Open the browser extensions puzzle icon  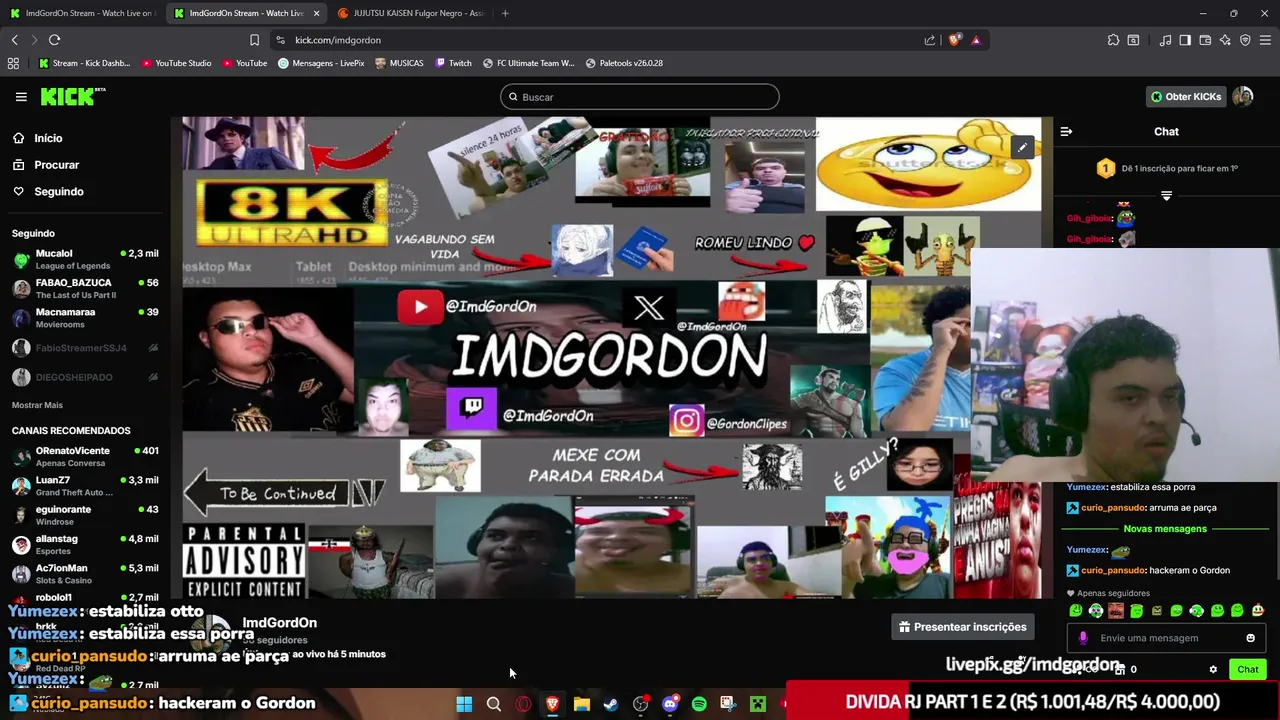[x=1113, y=40]
